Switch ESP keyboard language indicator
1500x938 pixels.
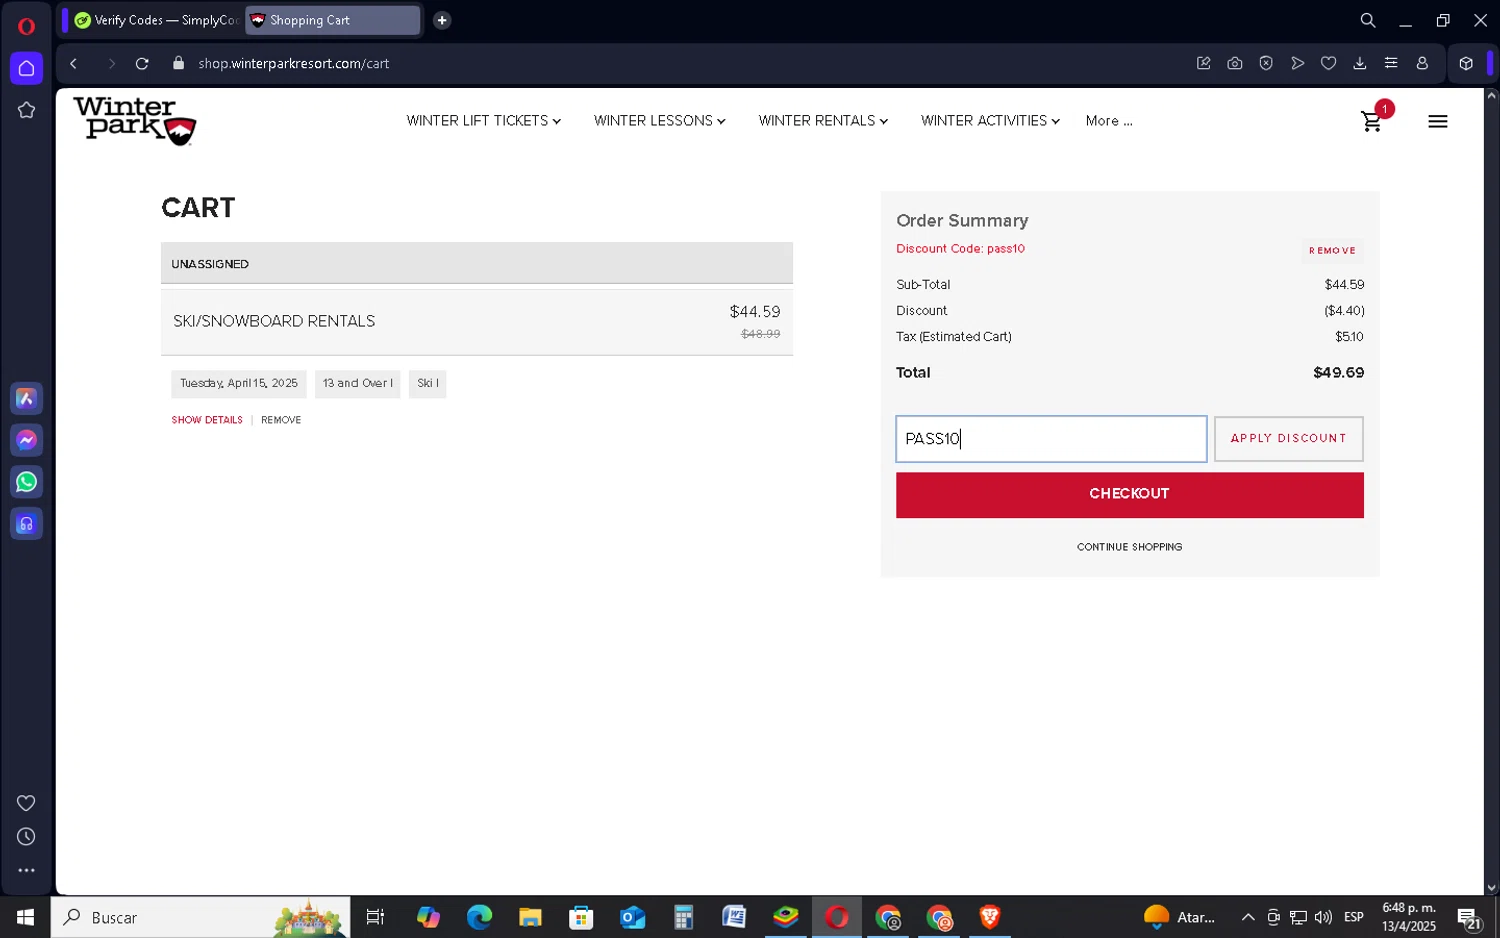(1354, 917)
